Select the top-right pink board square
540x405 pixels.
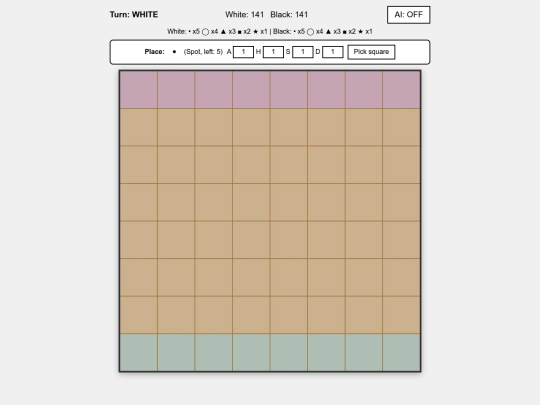coord(401,90)
